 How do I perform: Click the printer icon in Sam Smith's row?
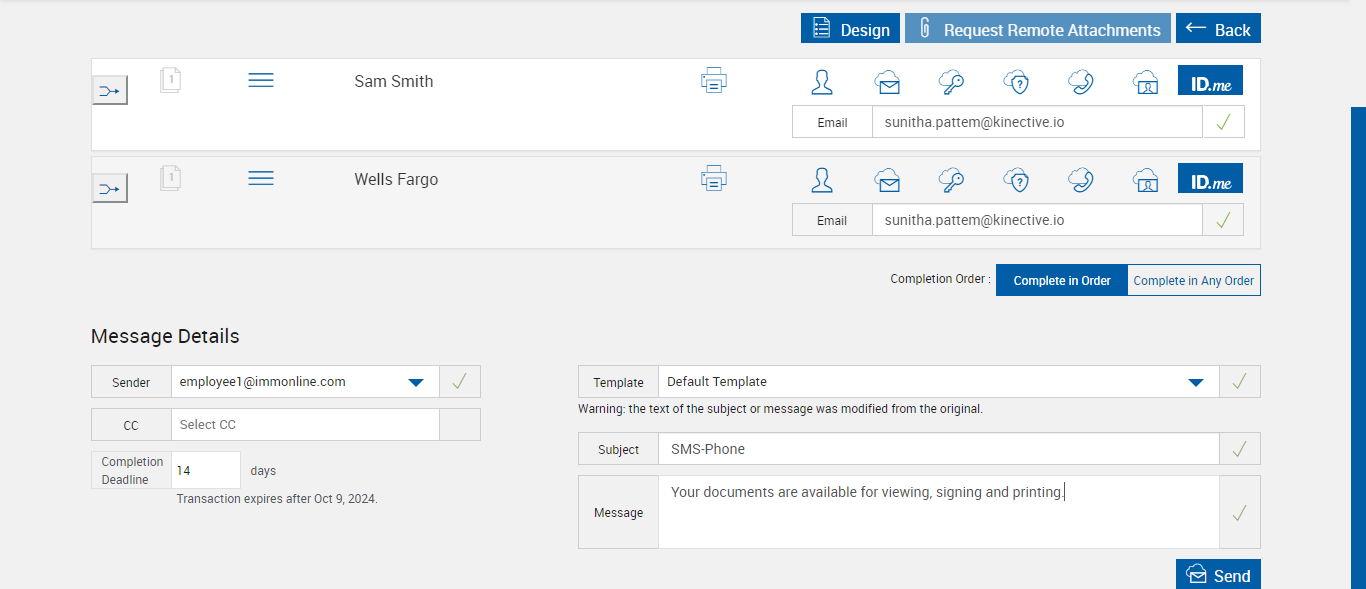click(713, 81)
